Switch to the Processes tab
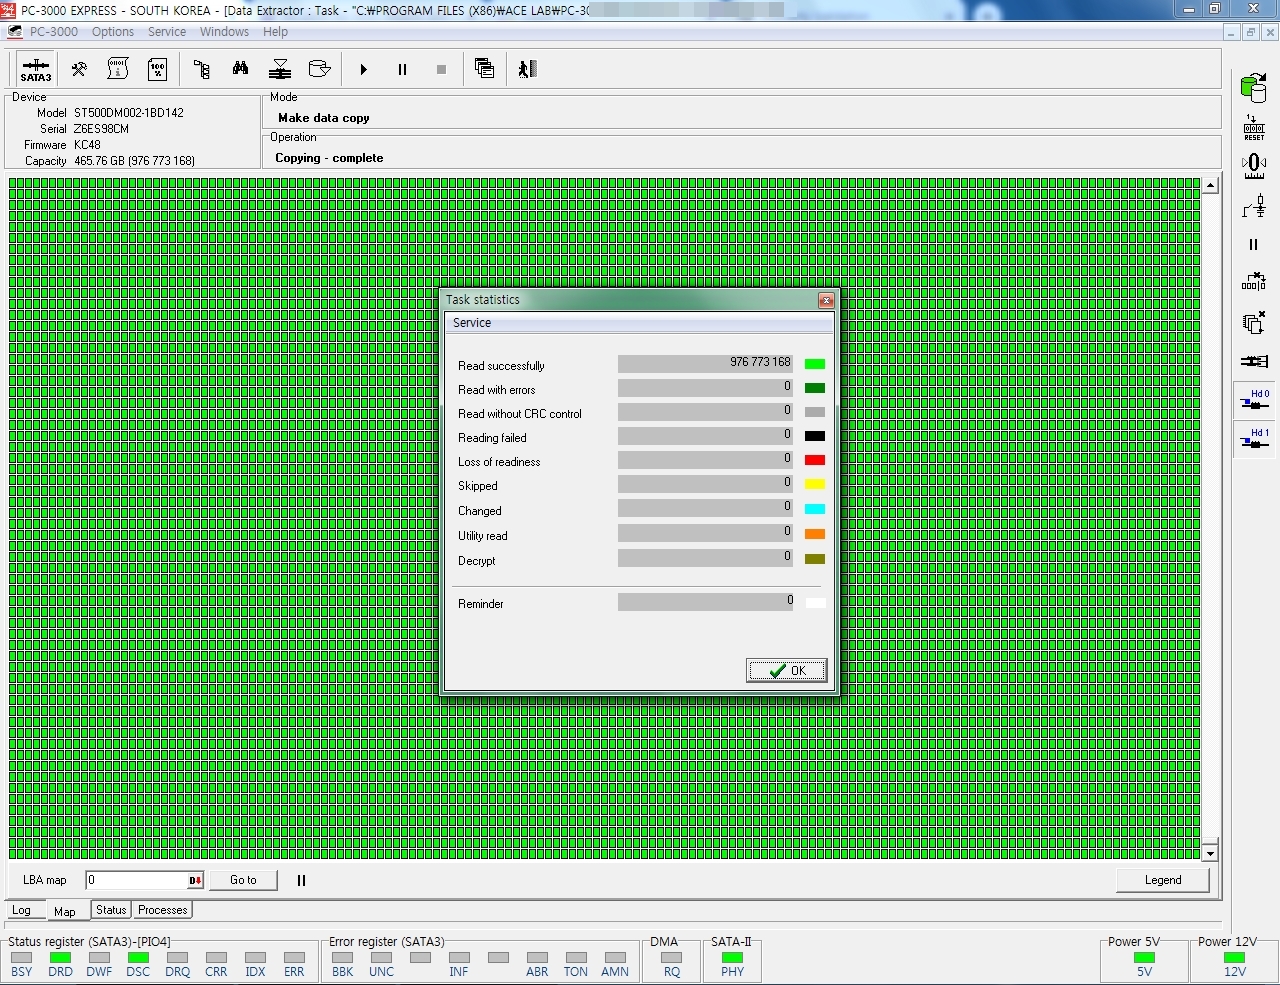 (x=163, y=910)
